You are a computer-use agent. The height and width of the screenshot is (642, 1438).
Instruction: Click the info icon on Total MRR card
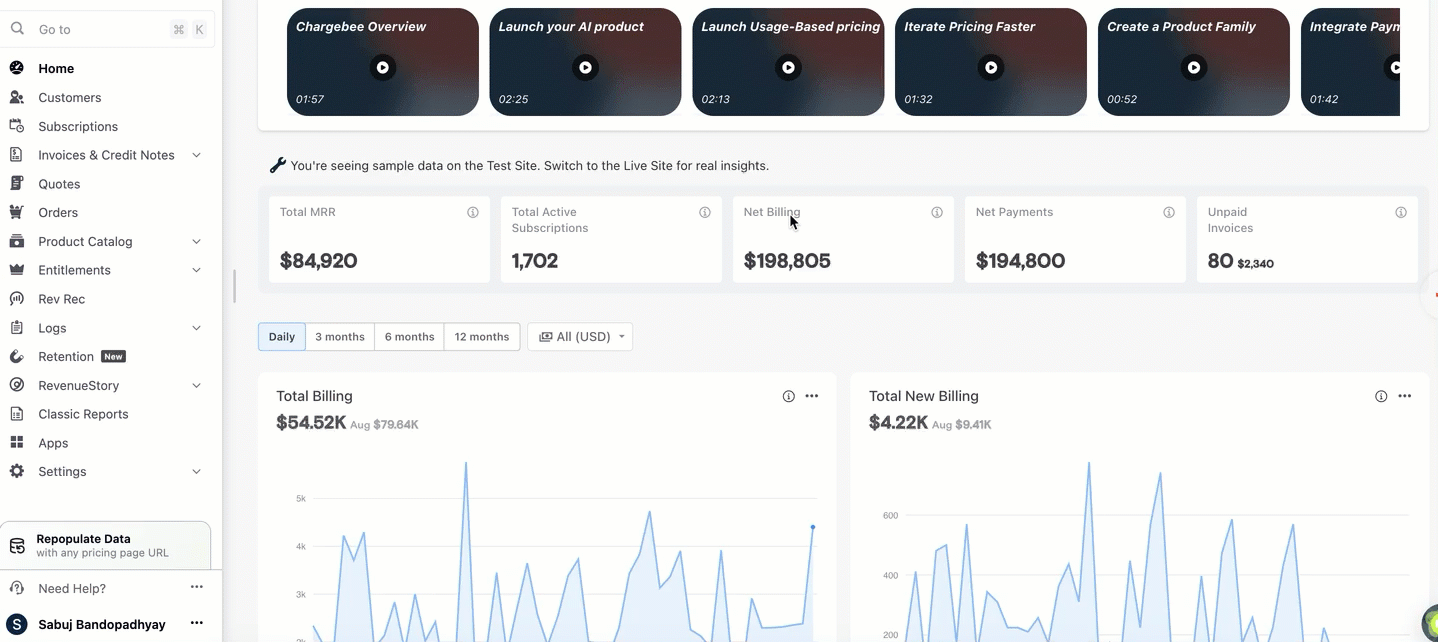pos(473,212)
